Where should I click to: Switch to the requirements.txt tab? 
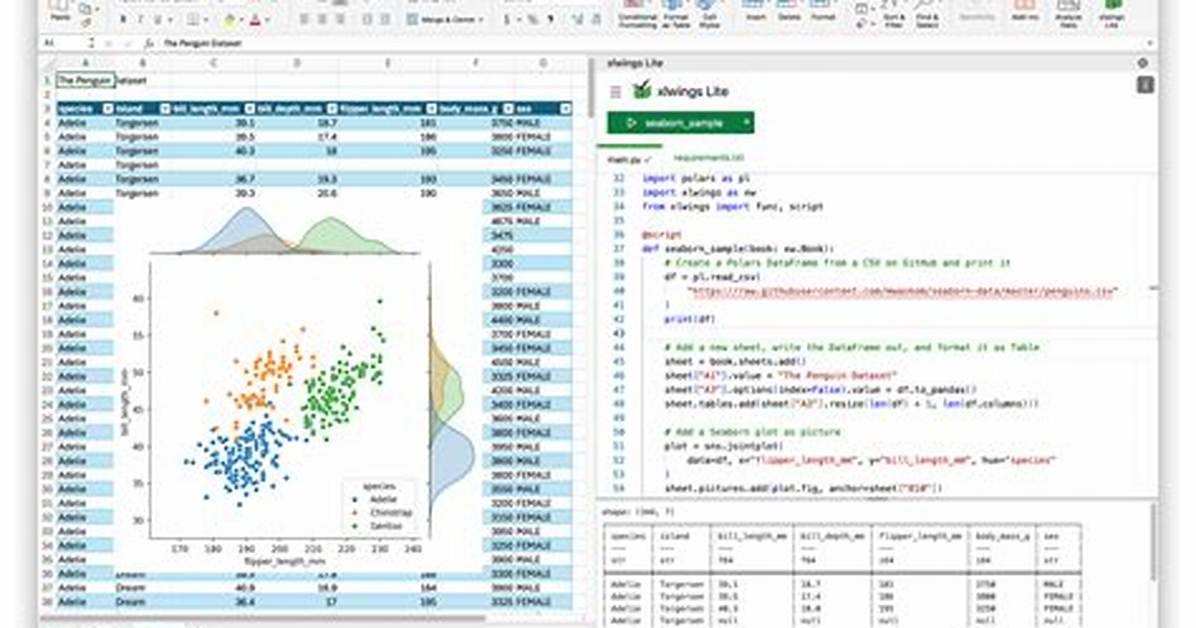(x=709, y=158)
